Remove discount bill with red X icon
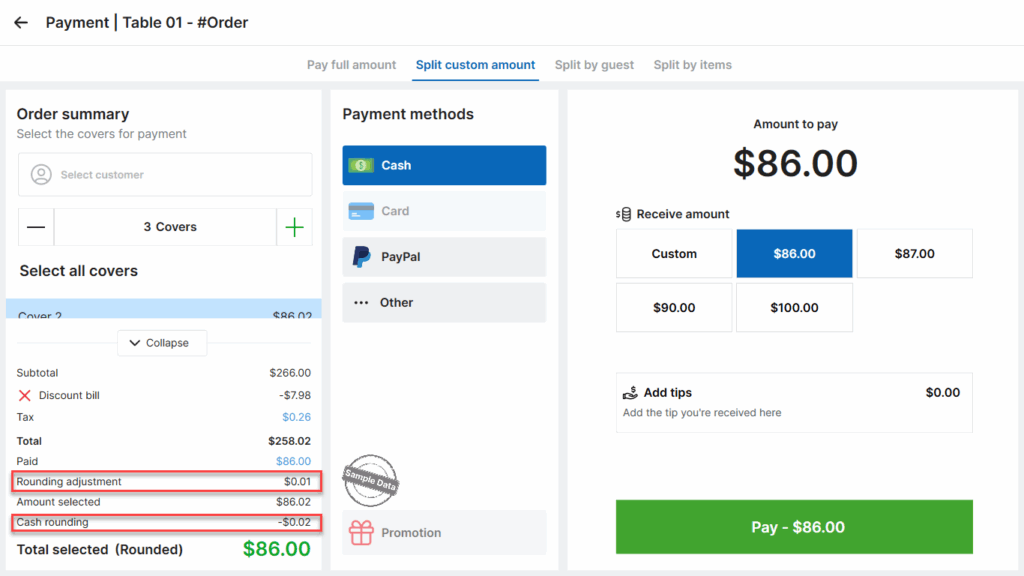Image resolution: width=1024 pixels, height=576 pixels. pyautogui.click(x=25, y=395)
